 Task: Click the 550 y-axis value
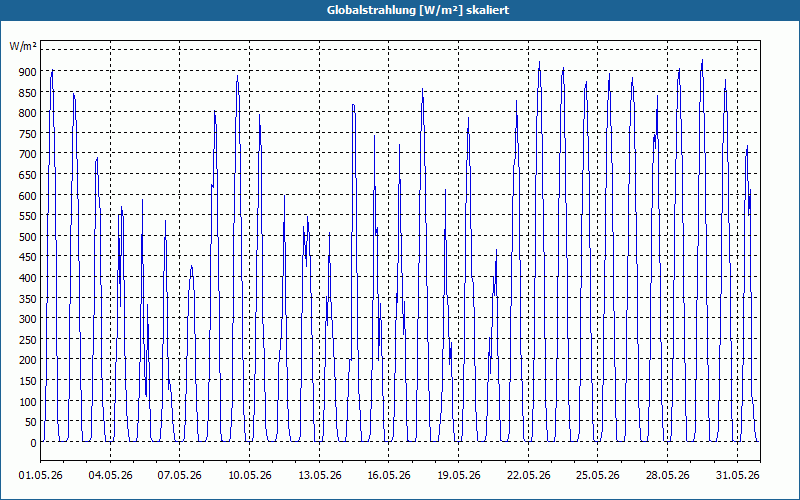(x=27, y=216)
